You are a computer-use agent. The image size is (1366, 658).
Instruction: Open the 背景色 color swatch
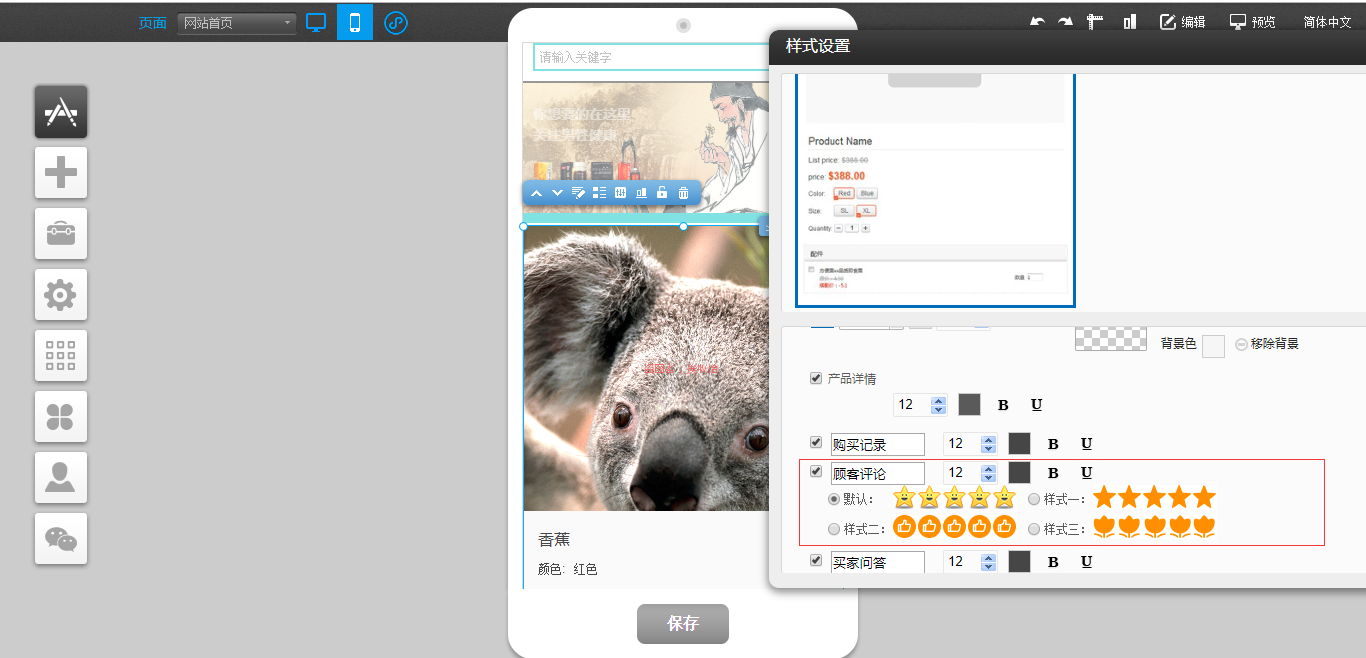point(1213,346)
